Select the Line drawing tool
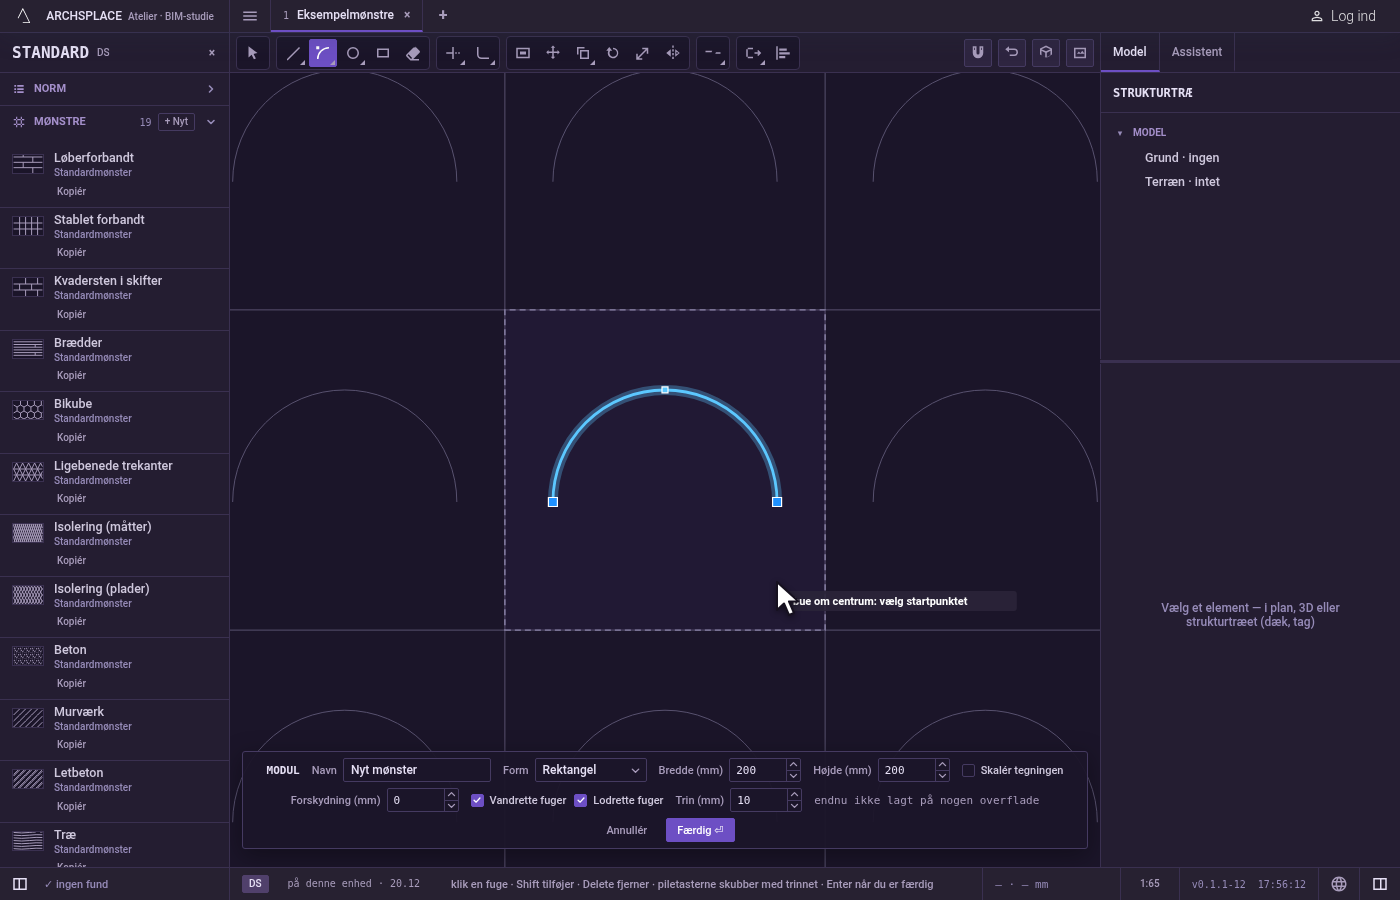 point(293,53)
